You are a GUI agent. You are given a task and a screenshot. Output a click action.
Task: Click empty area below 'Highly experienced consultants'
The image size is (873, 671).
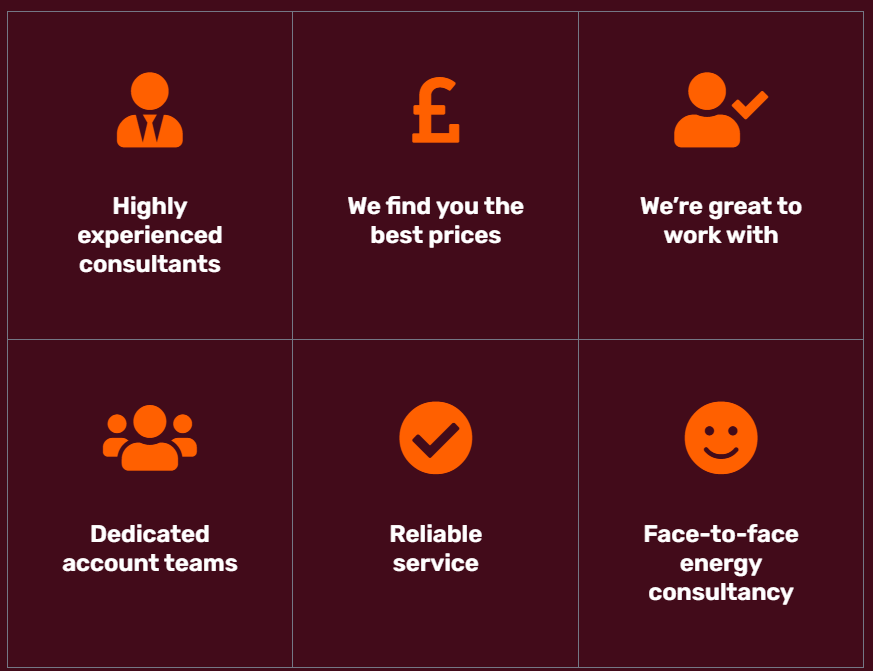pyautogui.click(x=150, y=307)
